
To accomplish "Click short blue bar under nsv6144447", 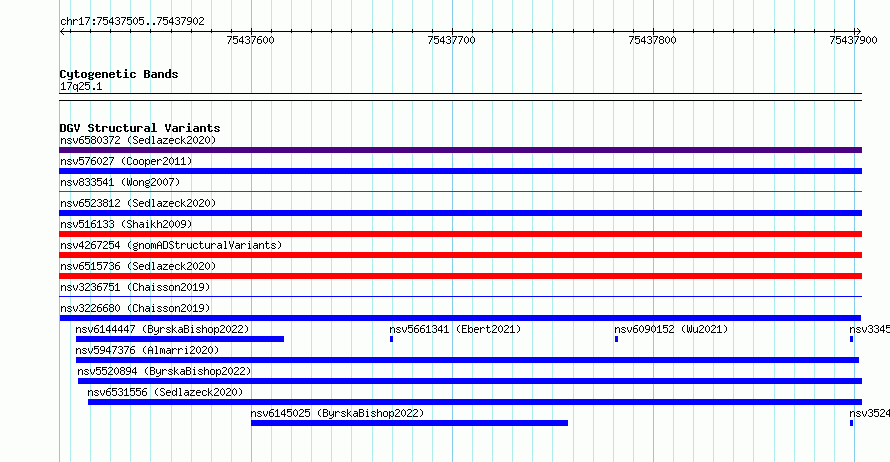I will pos(180,339).
